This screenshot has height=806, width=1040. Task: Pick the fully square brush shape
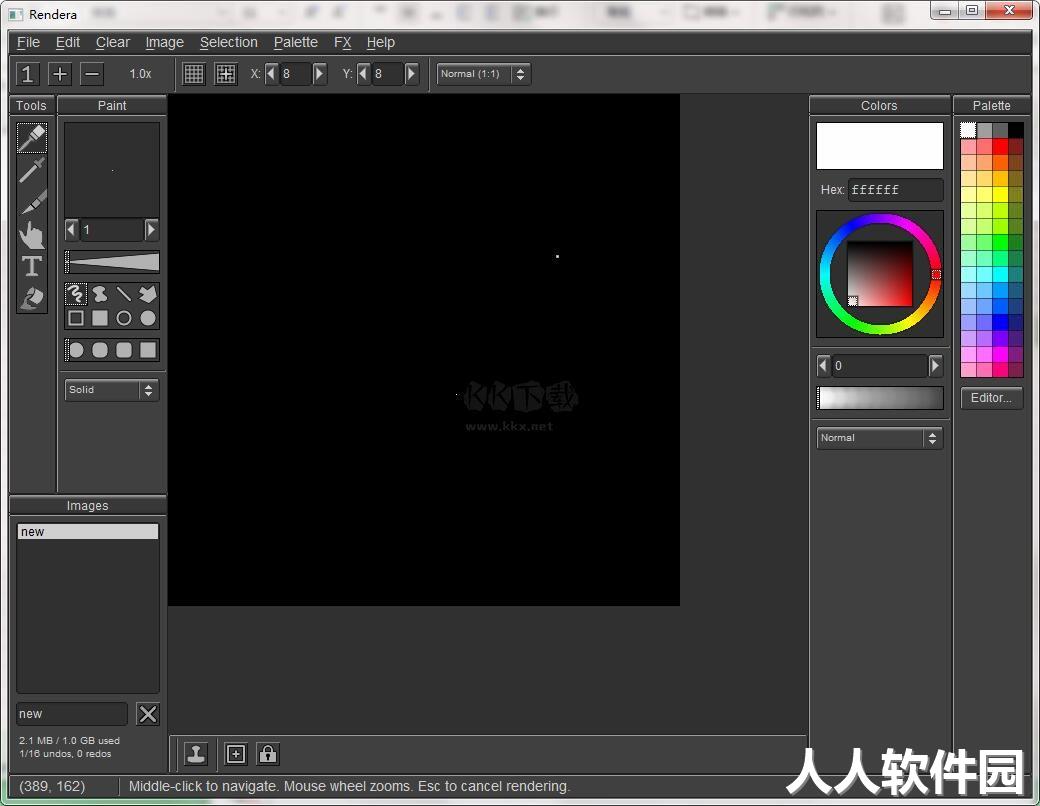[148, 350]
